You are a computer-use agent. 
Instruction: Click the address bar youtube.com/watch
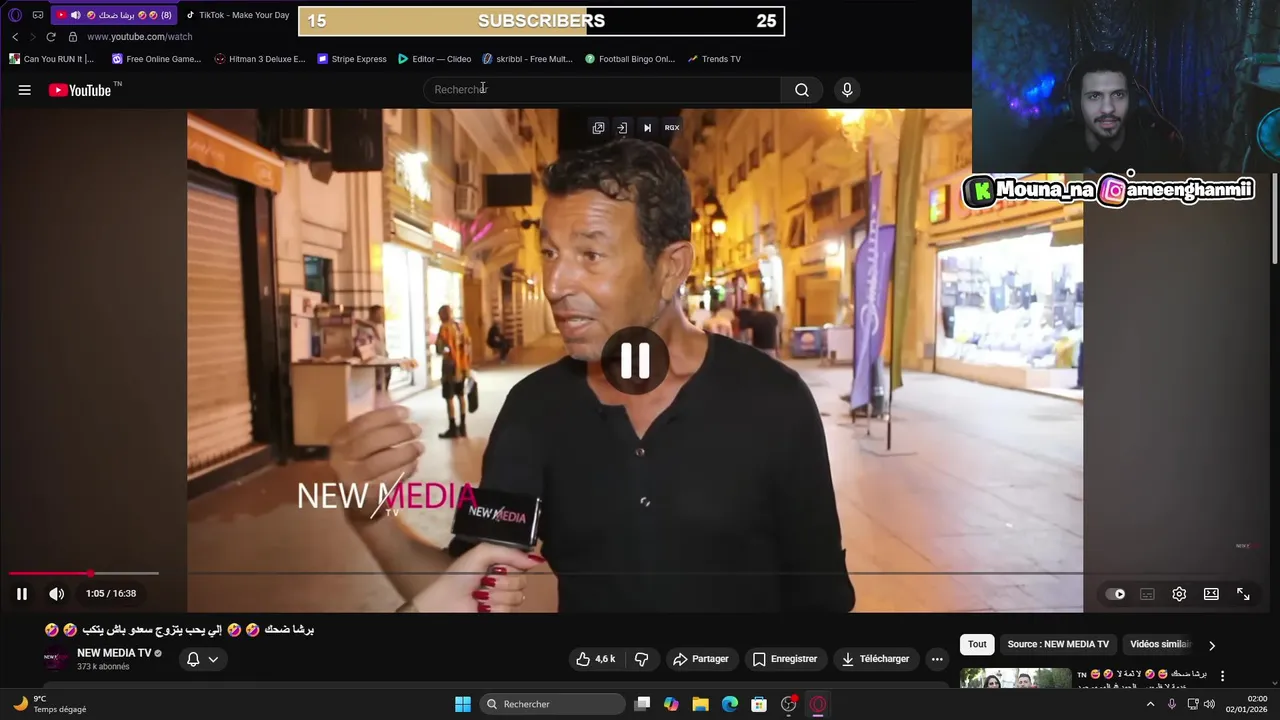(139, 37)
